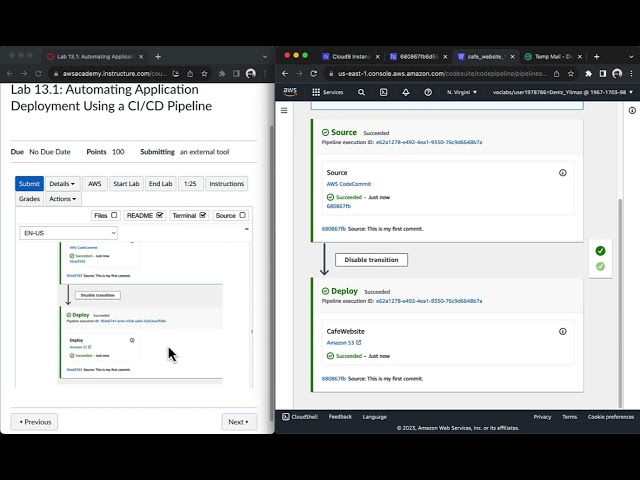The image size is (640, 480).
Task: Open profile avatar in lab browser window
Action: point(251,73)
